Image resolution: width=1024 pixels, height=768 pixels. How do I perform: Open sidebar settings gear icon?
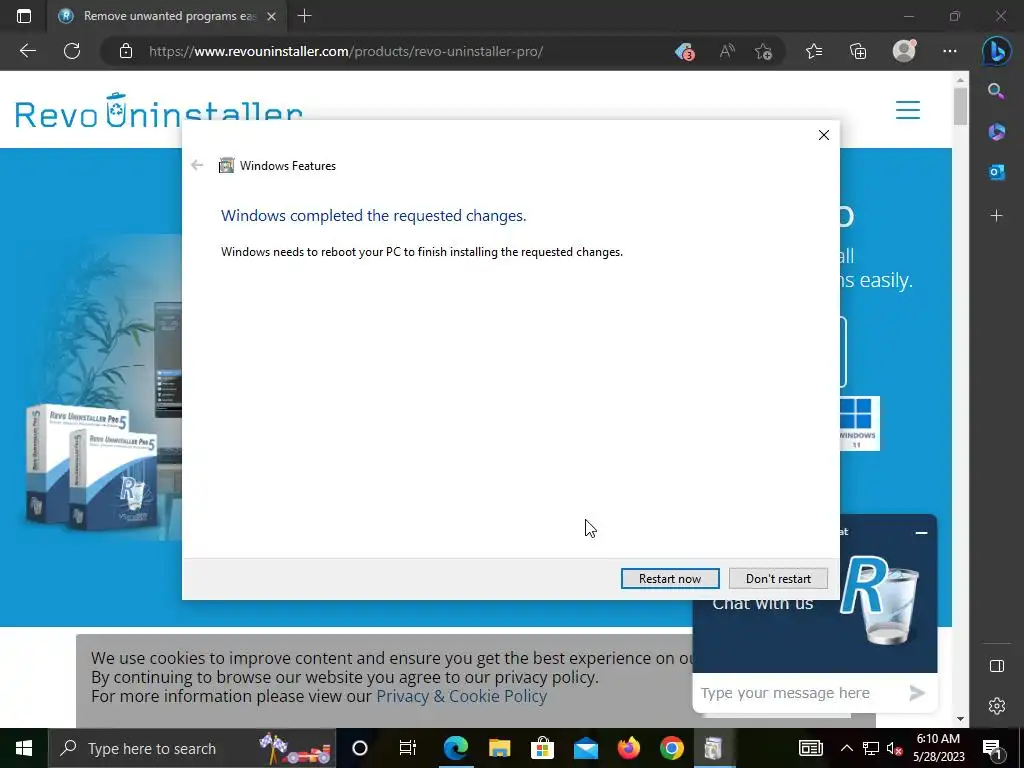tap(997, 706)
